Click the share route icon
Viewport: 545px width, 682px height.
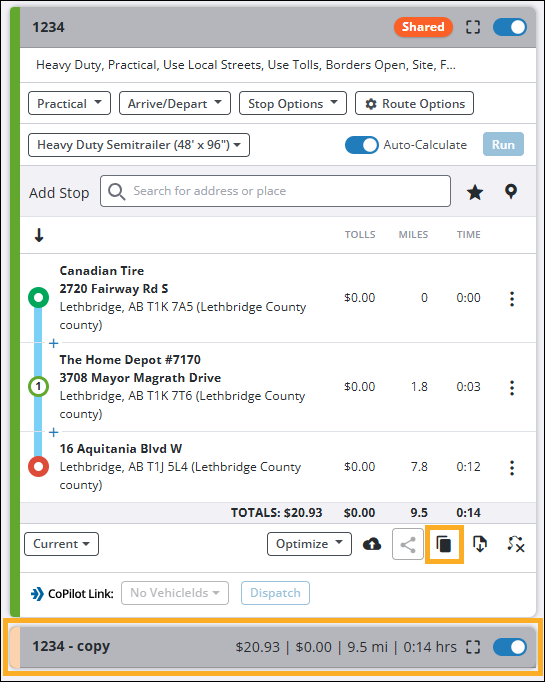click(x=408, y=544)
